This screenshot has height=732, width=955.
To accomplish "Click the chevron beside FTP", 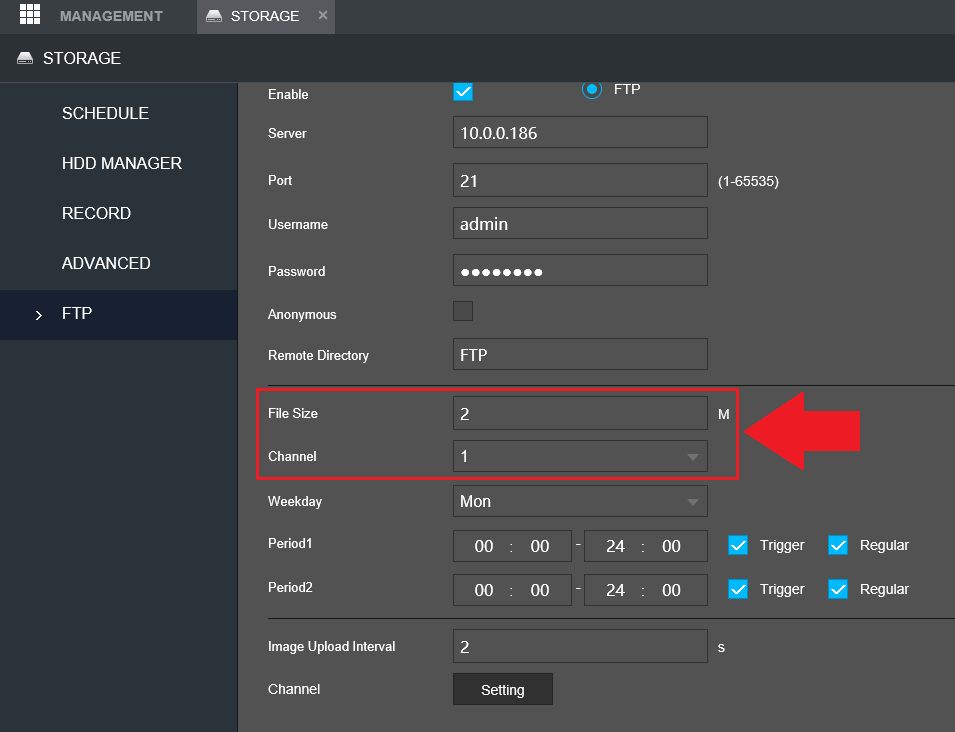I will point(39,315).
